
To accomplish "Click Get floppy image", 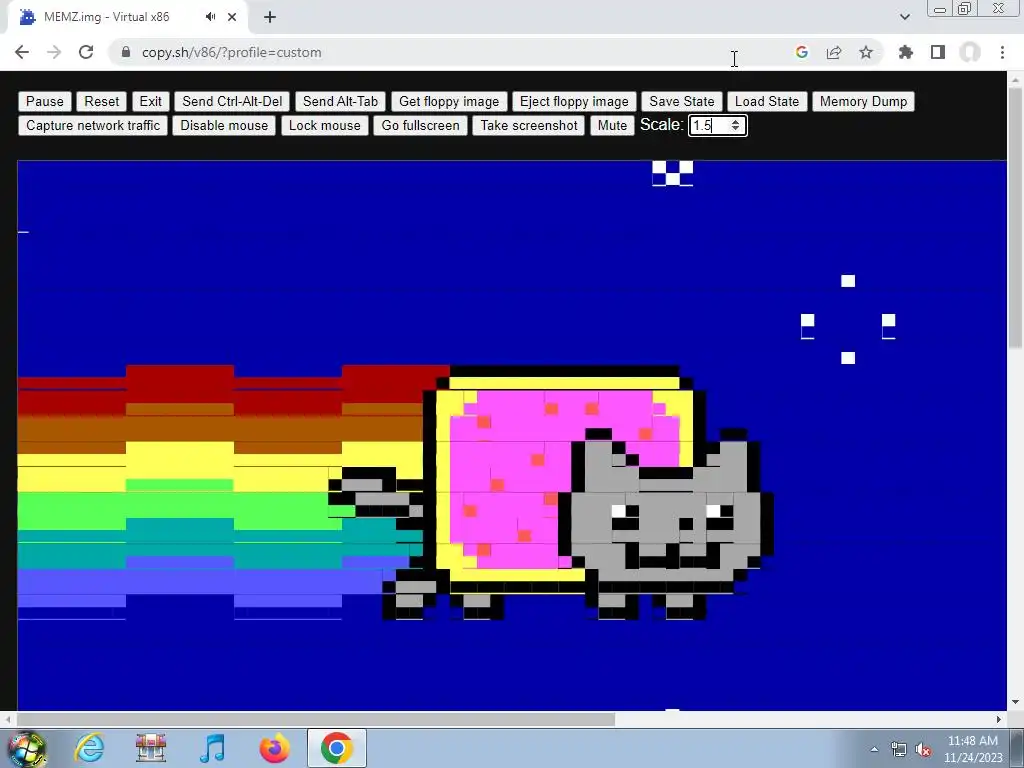I will (449, 101).
